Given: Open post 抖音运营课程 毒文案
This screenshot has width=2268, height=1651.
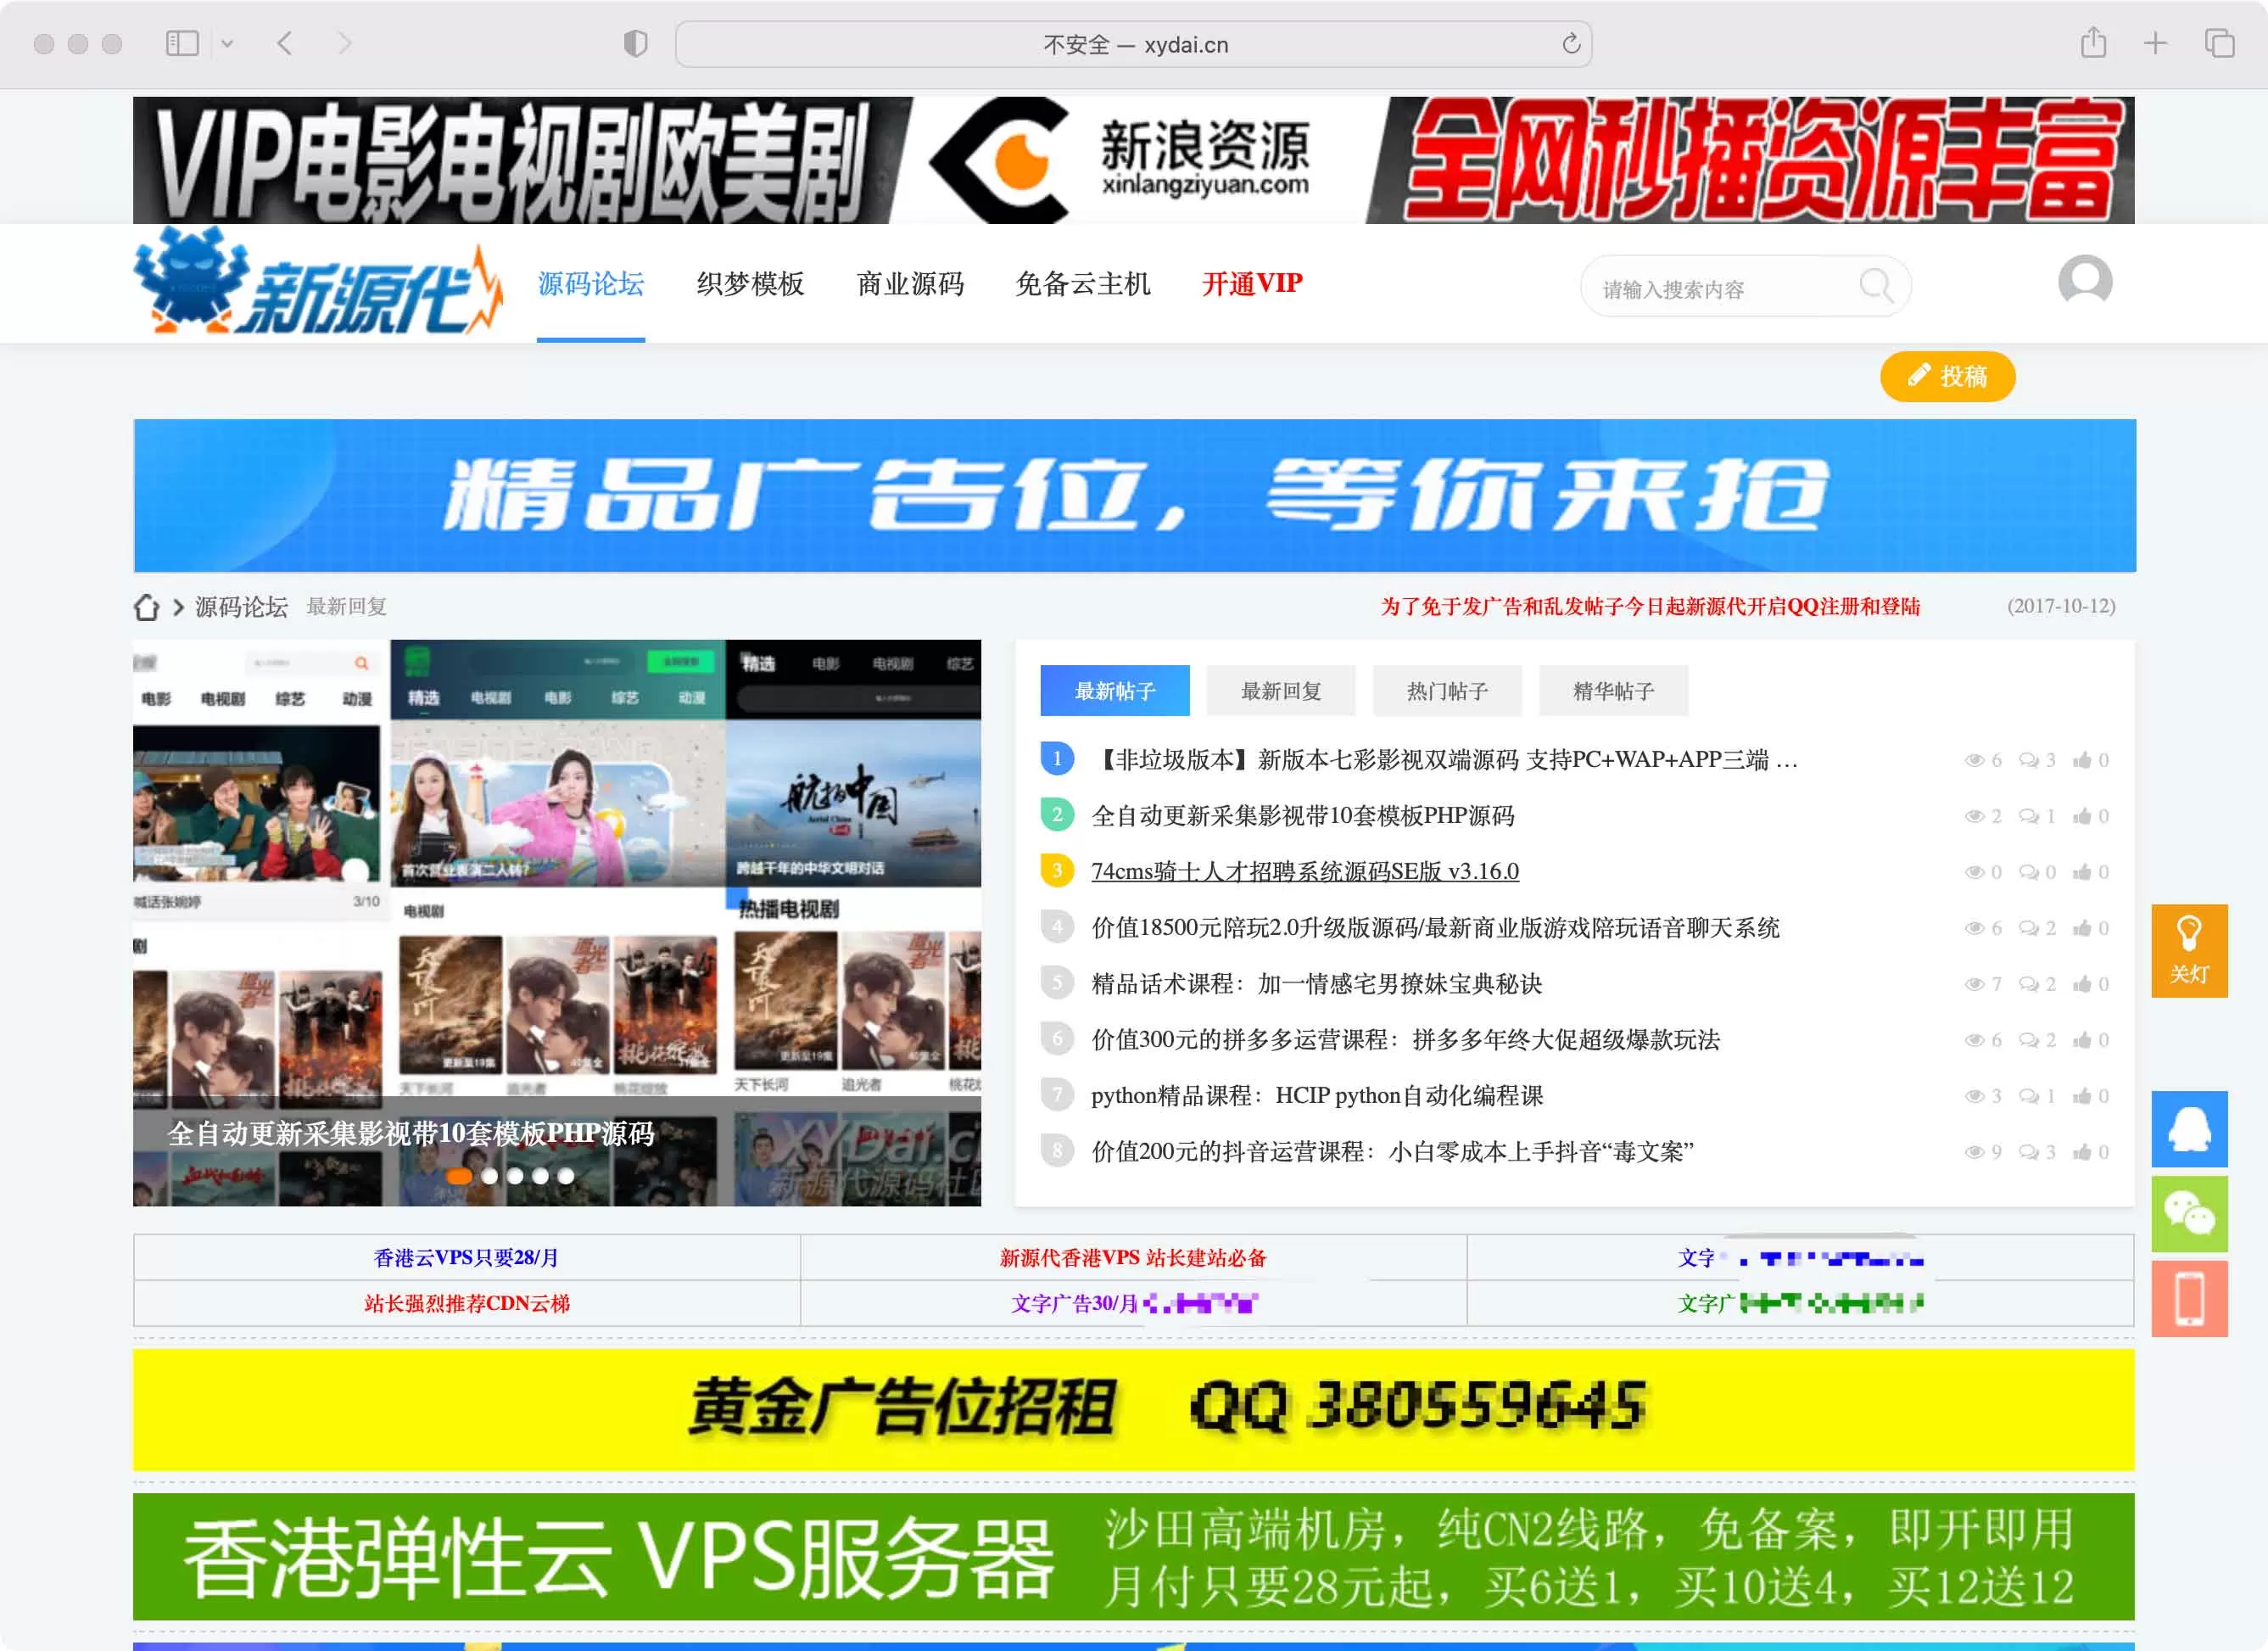Looking at the screenshot, I should pos(1392,1152).
